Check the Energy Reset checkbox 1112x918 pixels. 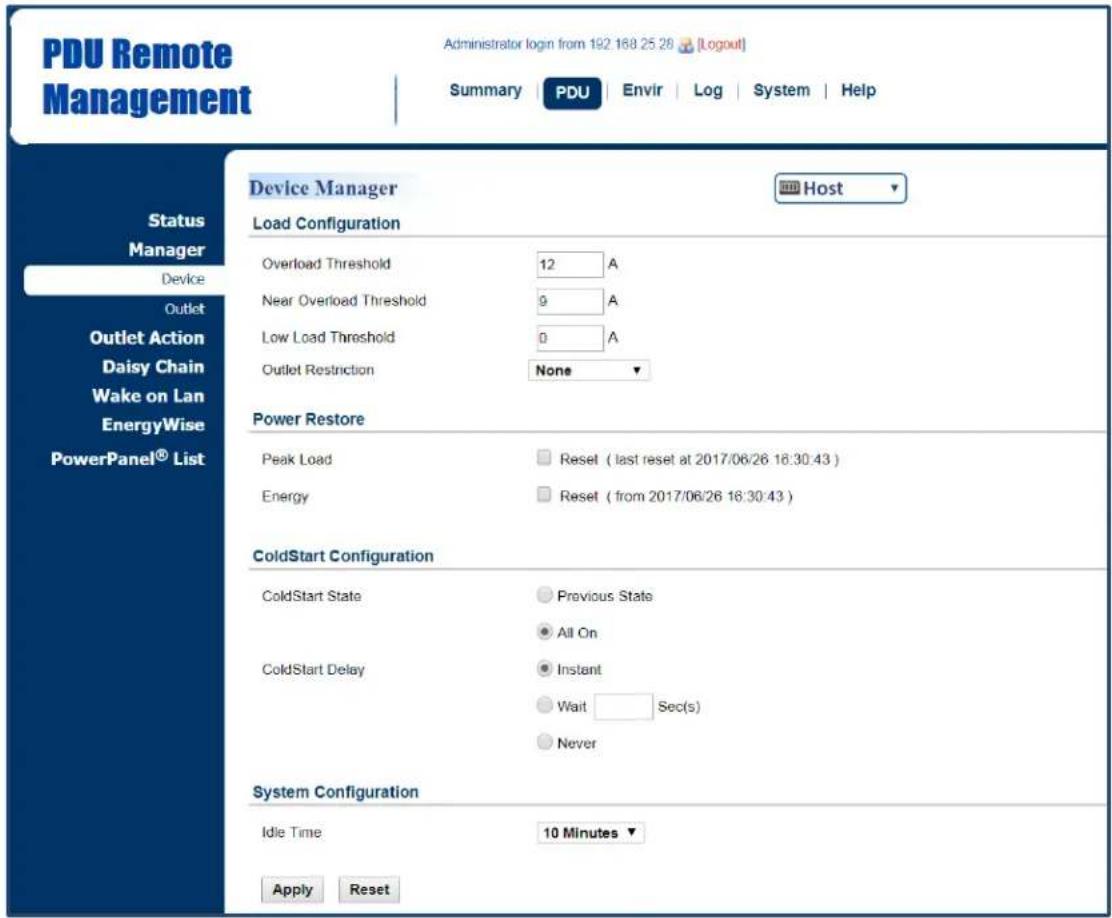tap(544, 494)
